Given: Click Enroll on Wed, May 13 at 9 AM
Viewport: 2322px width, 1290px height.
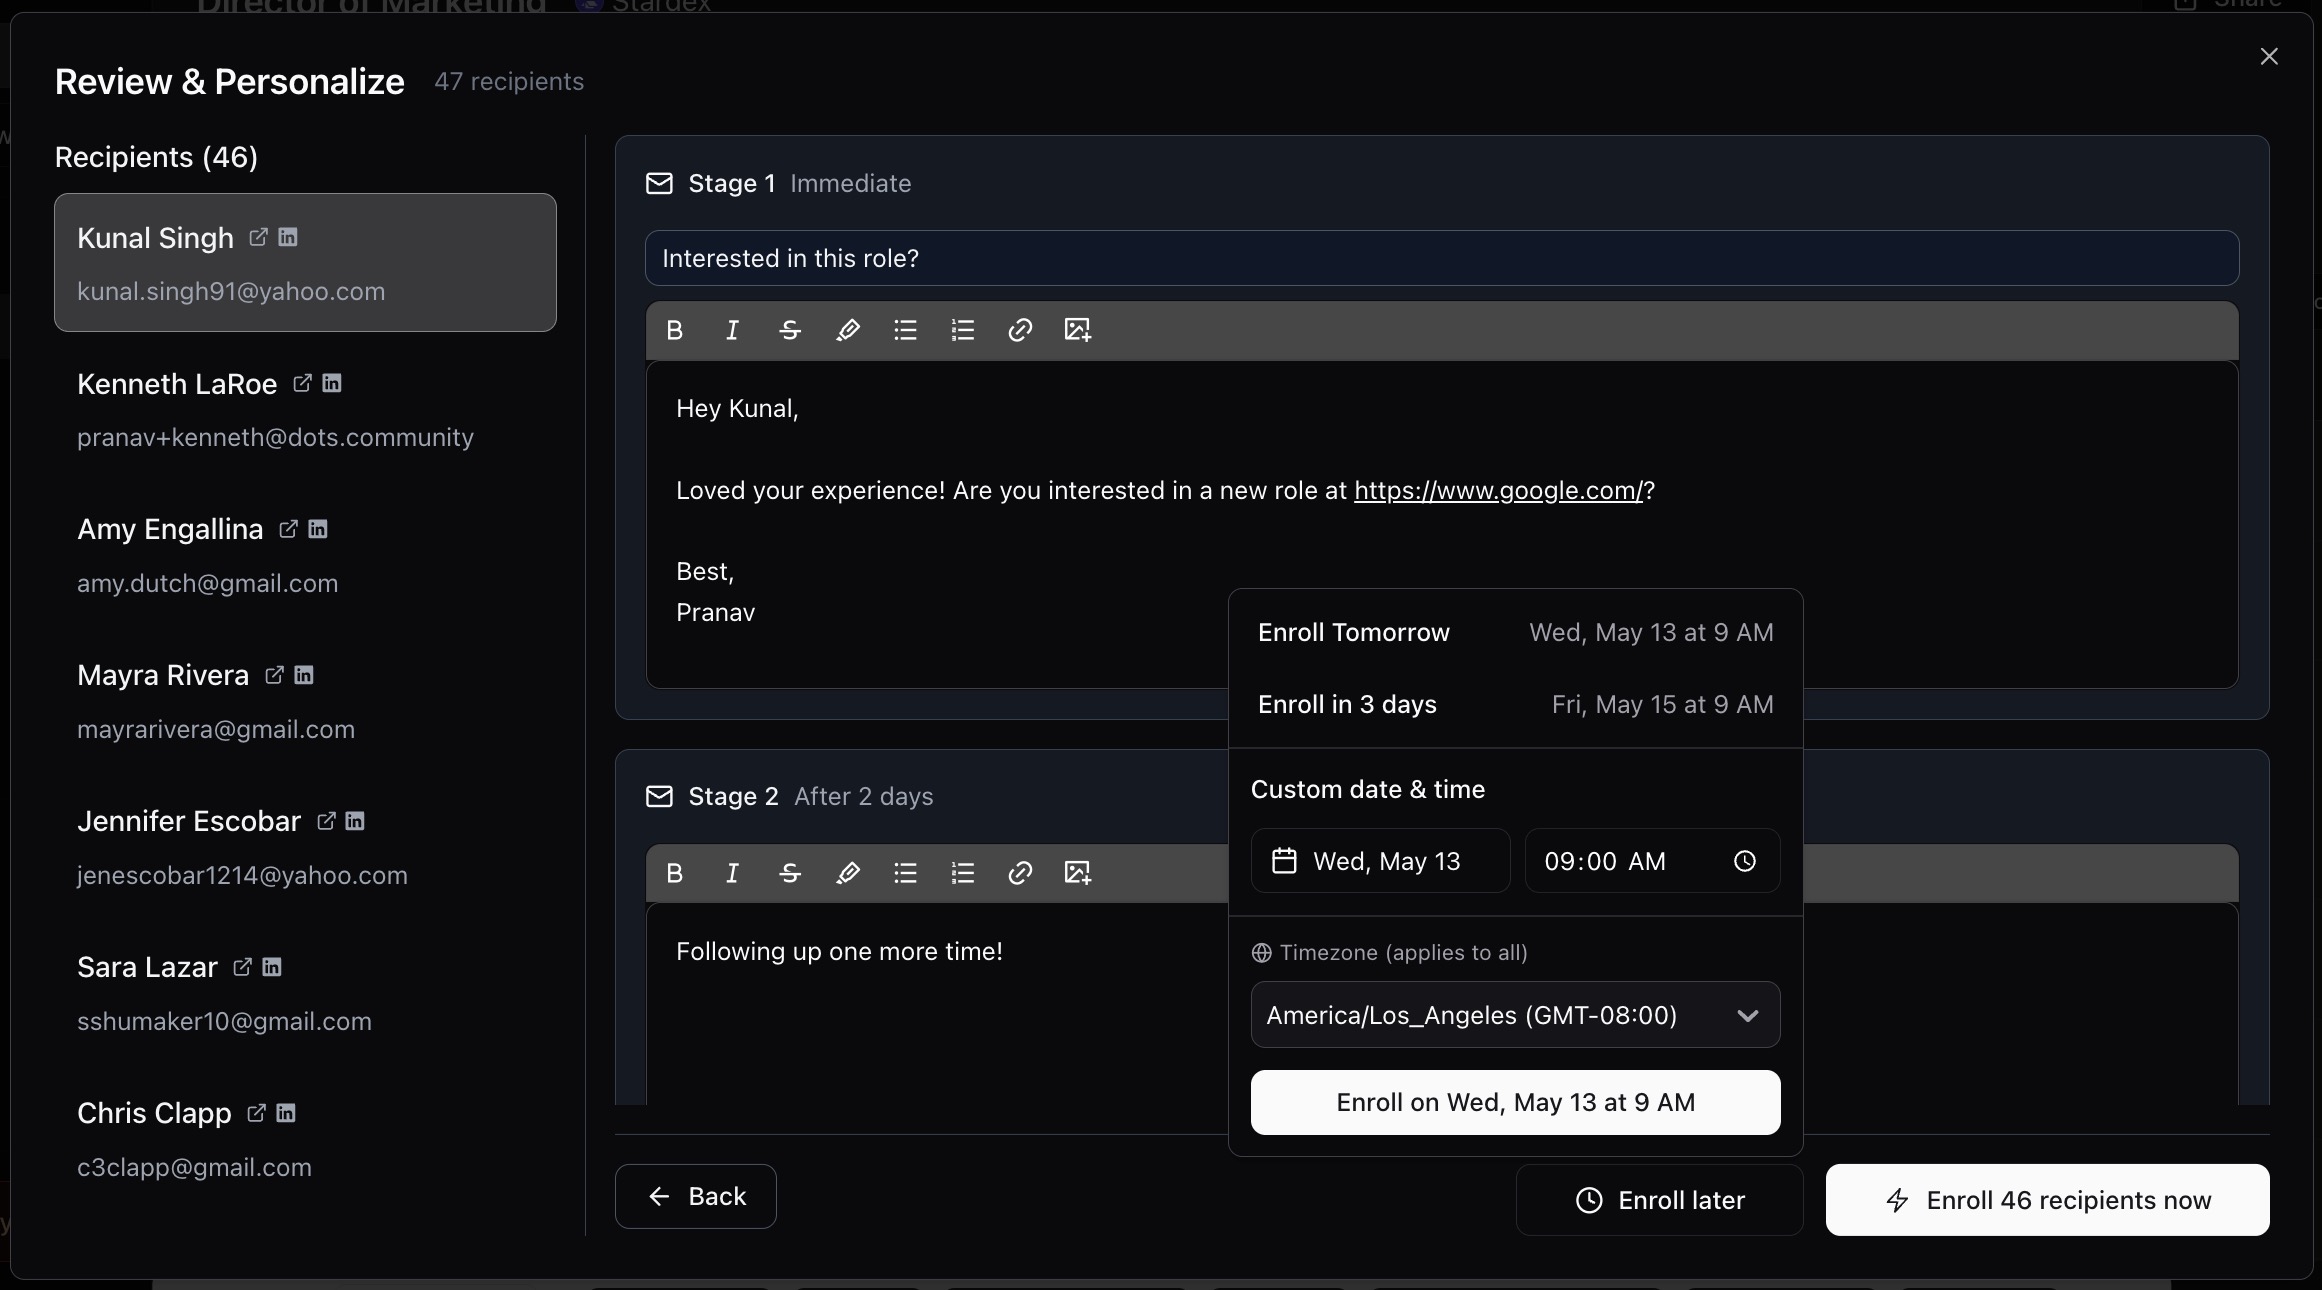Looking at the screenshot, I should [1515, 1103].
